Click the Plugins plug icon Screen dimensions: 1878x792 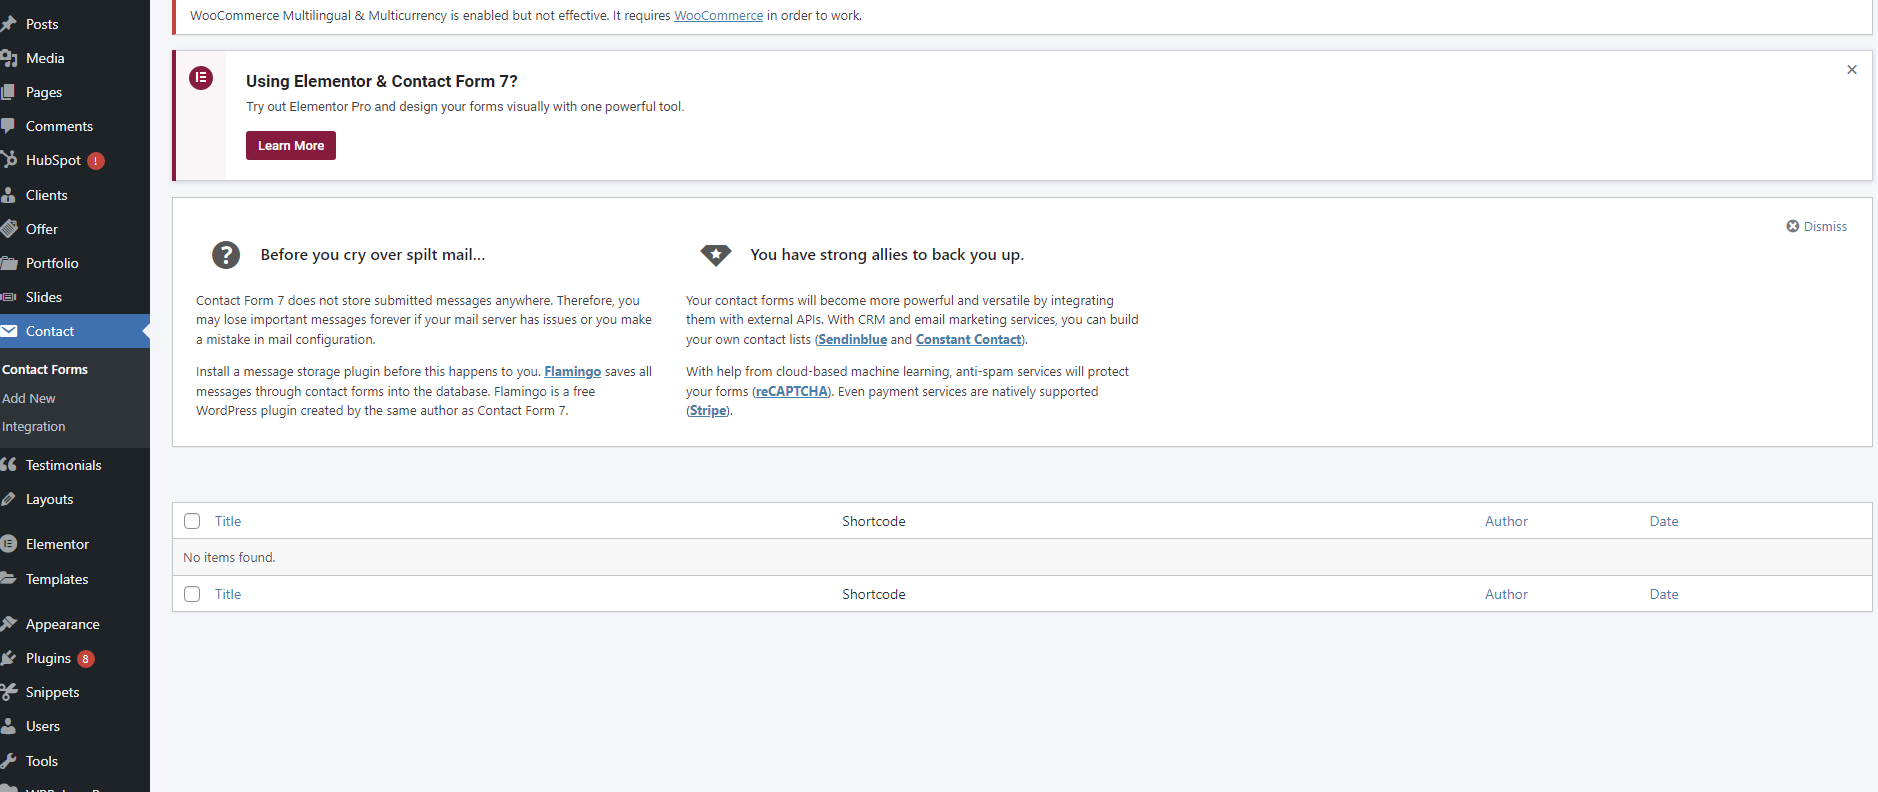coord(9,658)
